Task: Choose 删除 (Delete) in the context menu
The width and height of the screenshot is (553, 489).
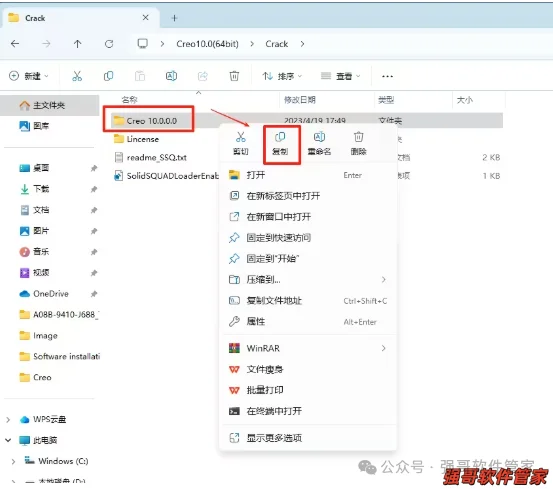Action: (359, 143)
